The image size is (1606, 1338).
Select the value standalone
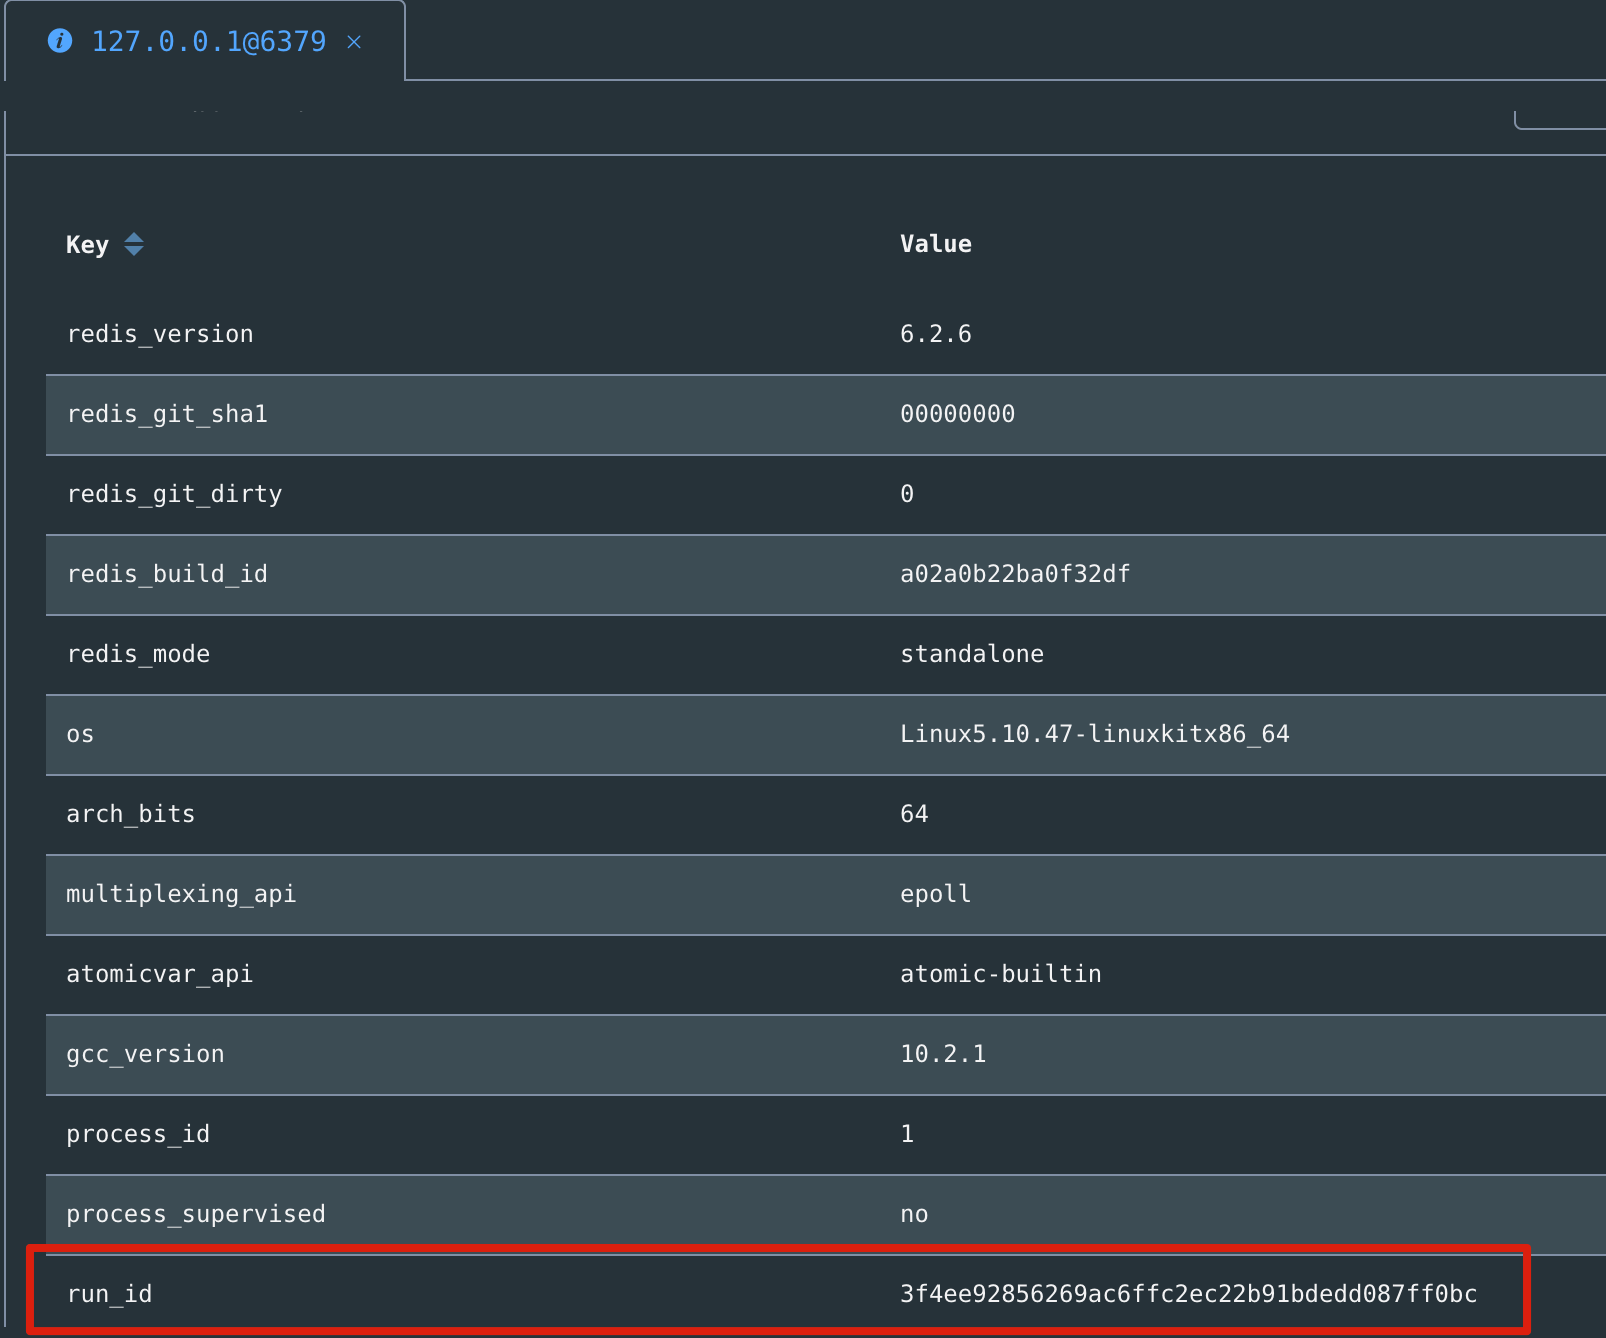click(972, 654)
